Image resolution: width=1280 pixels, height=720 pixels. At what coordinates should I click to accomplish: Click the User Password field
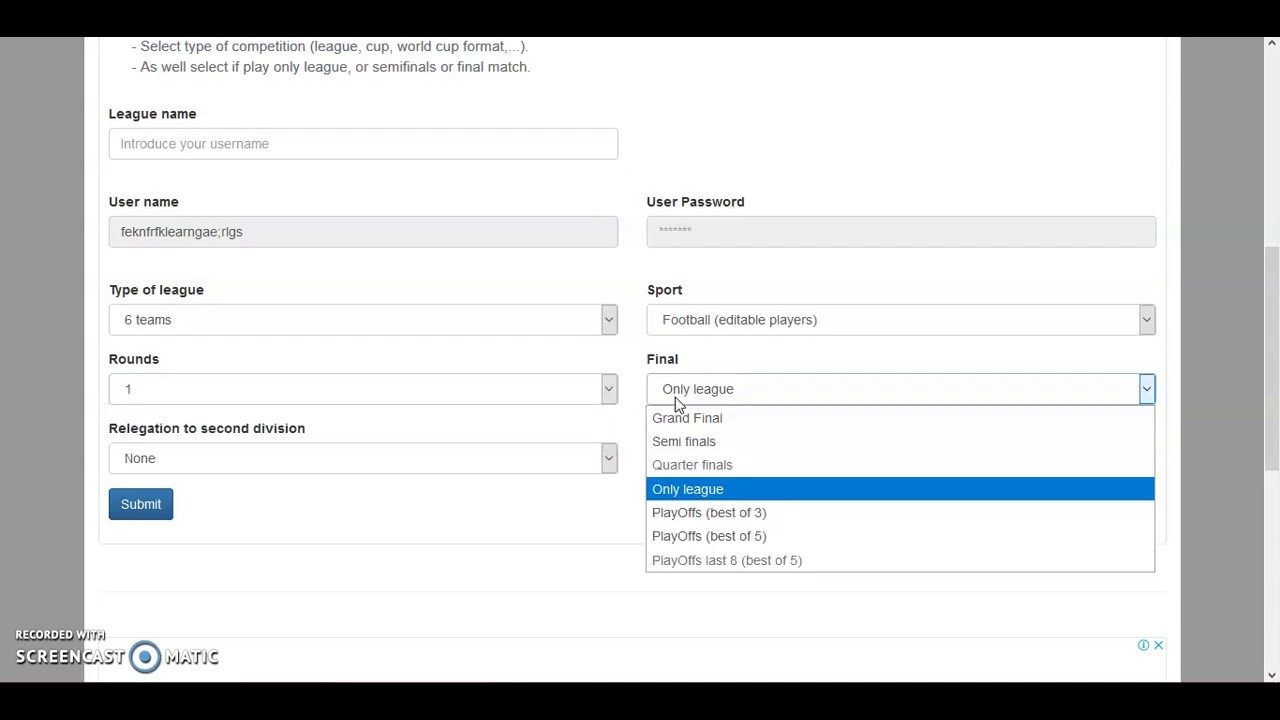(x=901, y=232)
